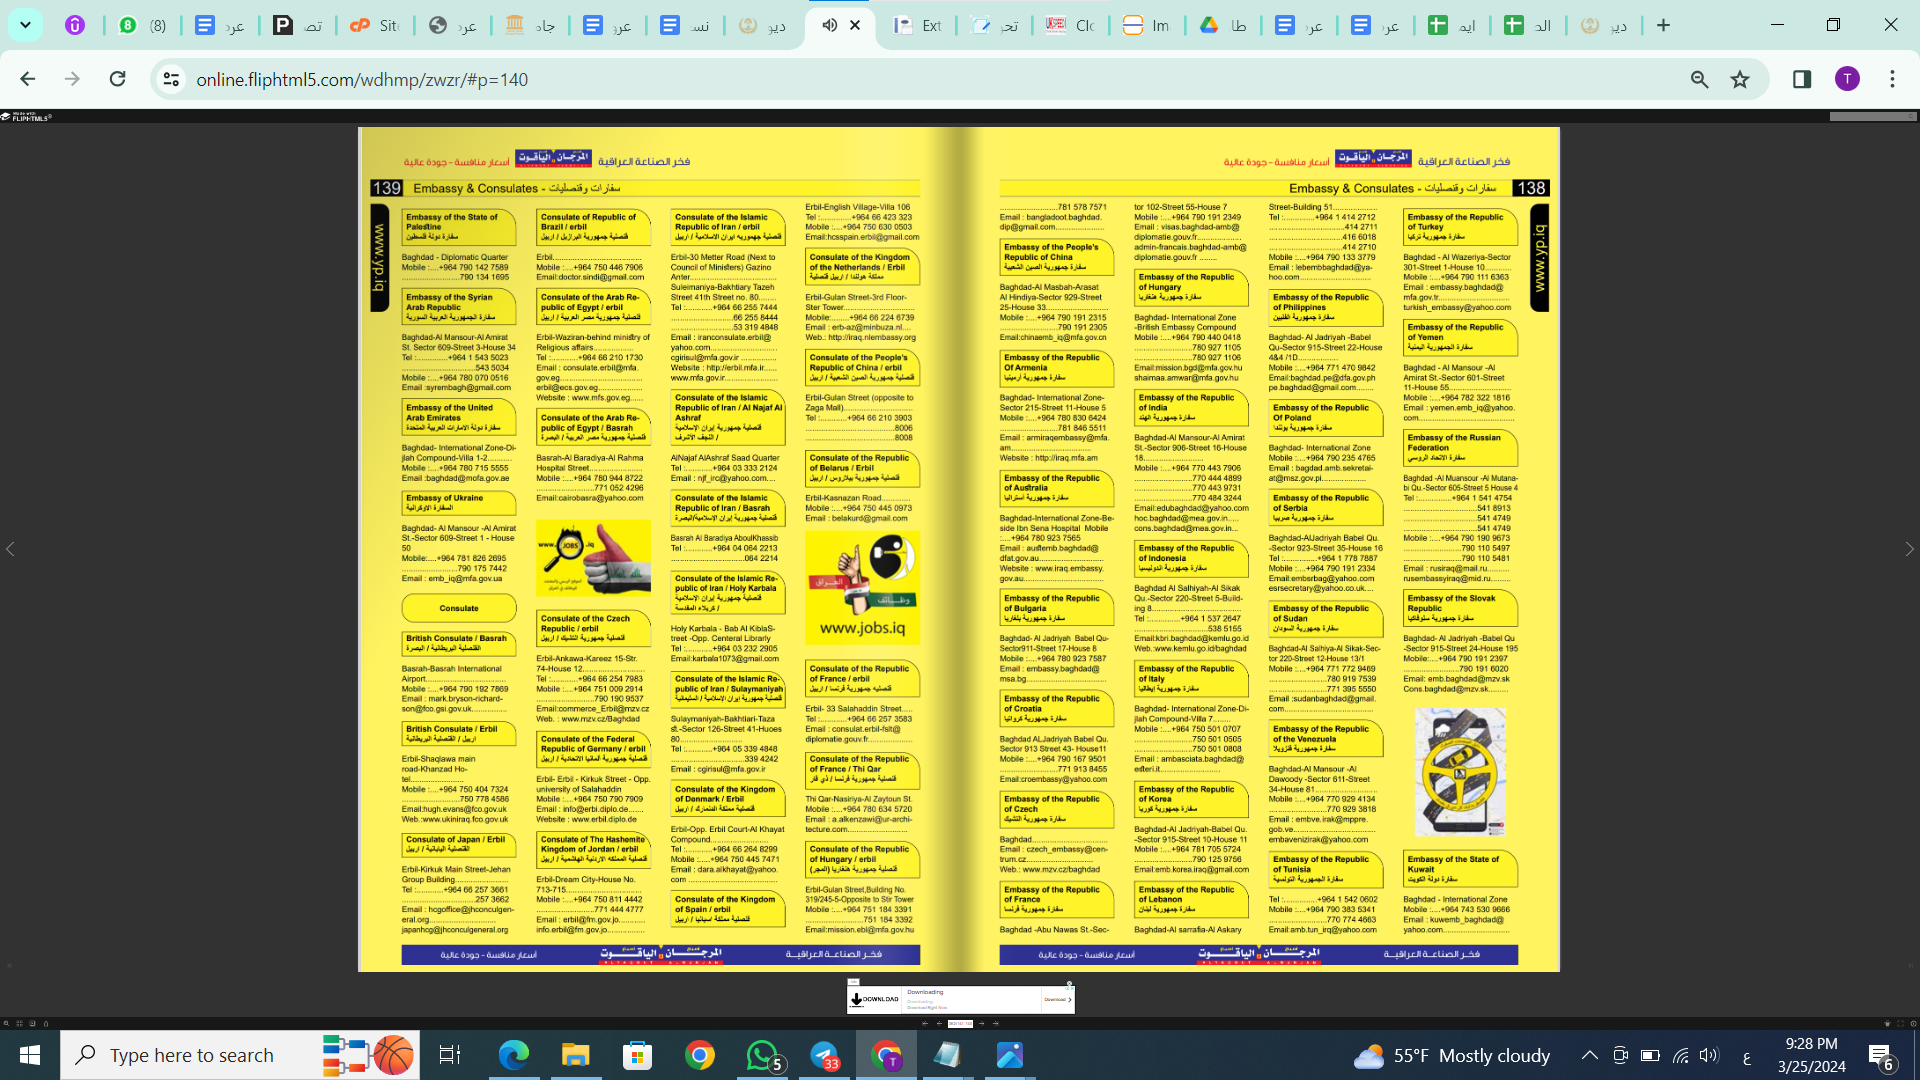Open Telegram from the taskbar
The width and height of the screenshot is (1920, 1080).
point(824,1055)
